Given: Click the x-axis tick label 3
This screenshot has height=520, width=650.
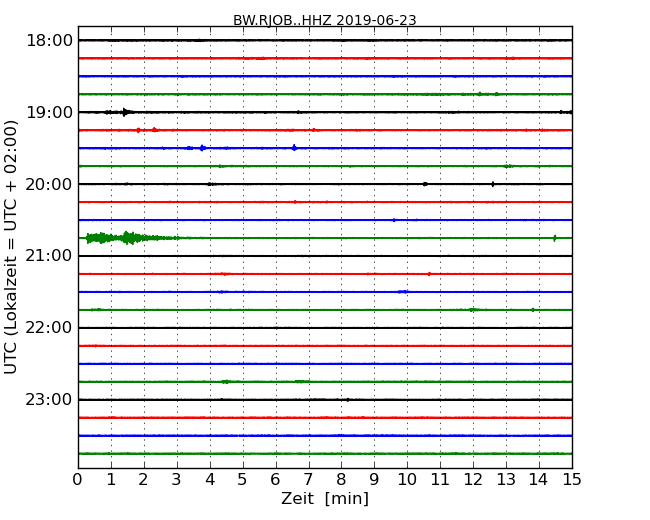Looking at the screenshot, I should point(177,479).
